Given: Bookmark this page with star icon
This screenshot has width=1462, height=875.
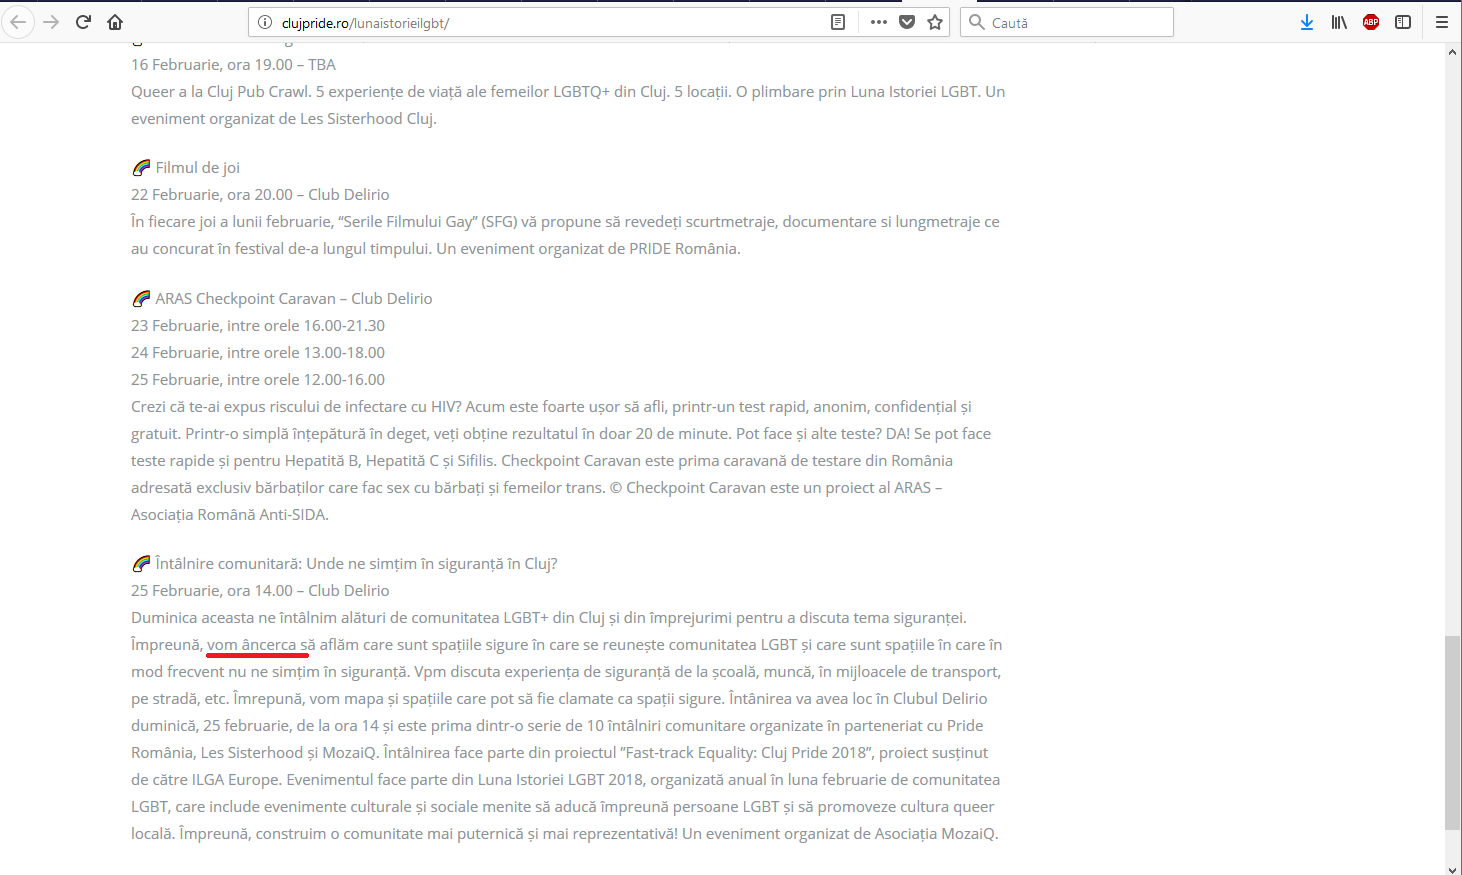Looking at the screenshot, I should point(935,22).
